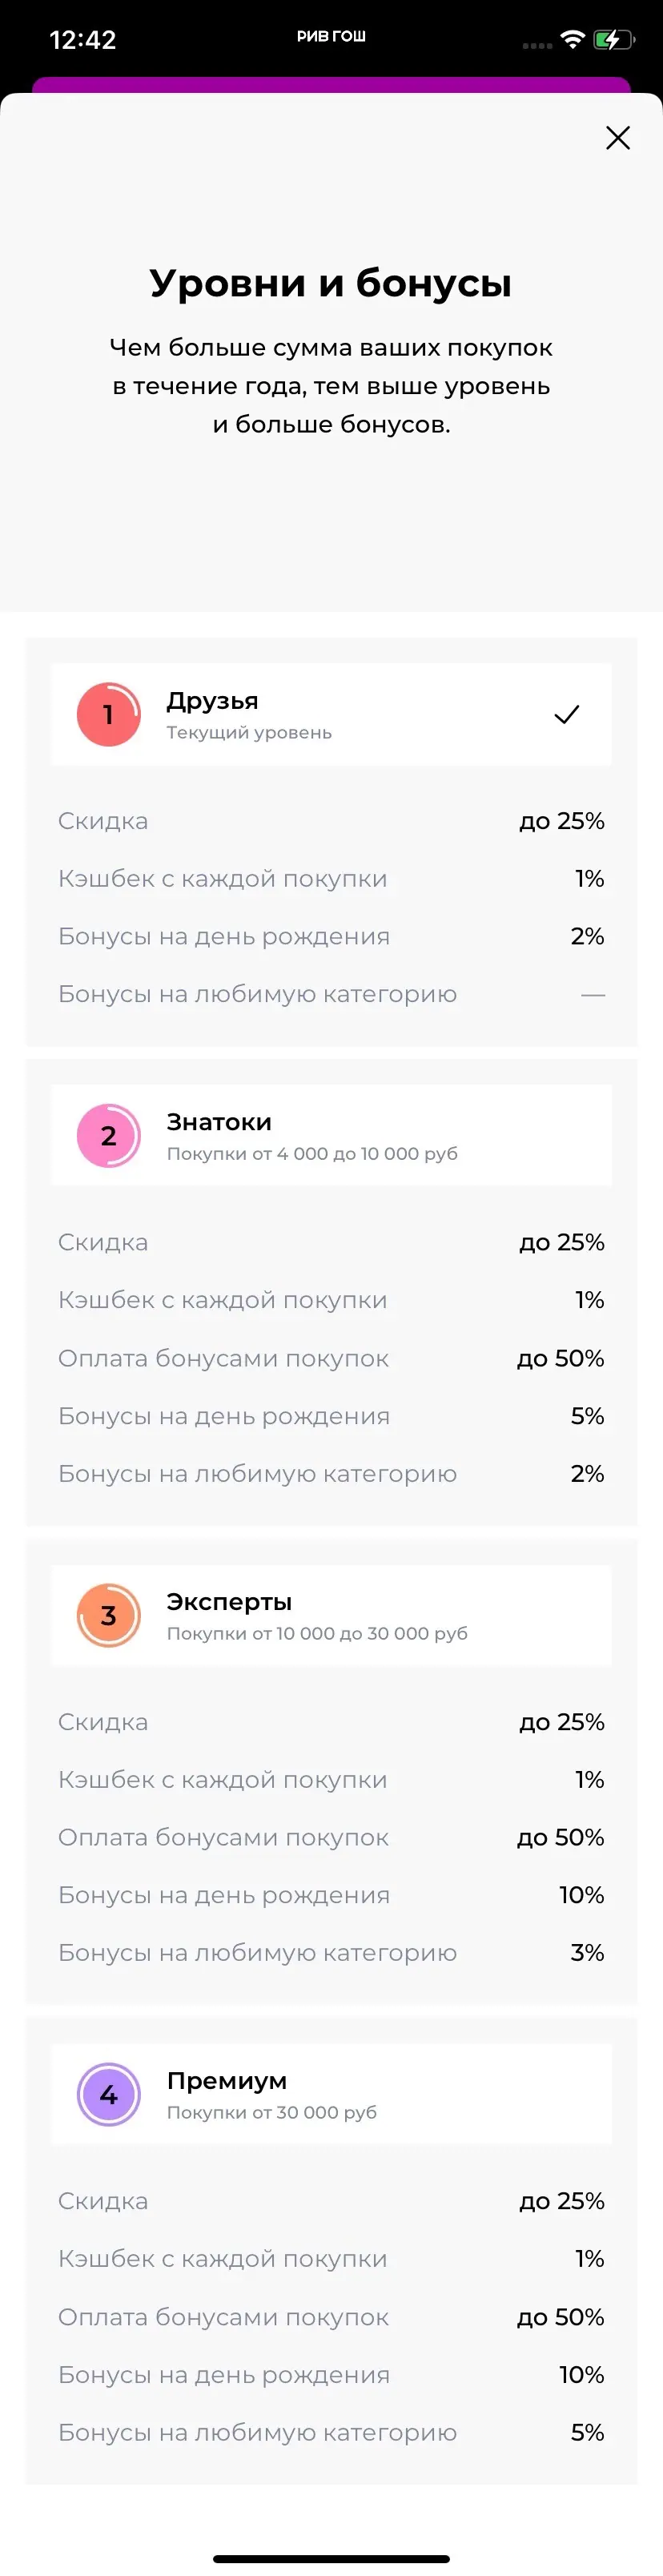
Task: Tap the battery charging icon
Action: coord(612,40)
